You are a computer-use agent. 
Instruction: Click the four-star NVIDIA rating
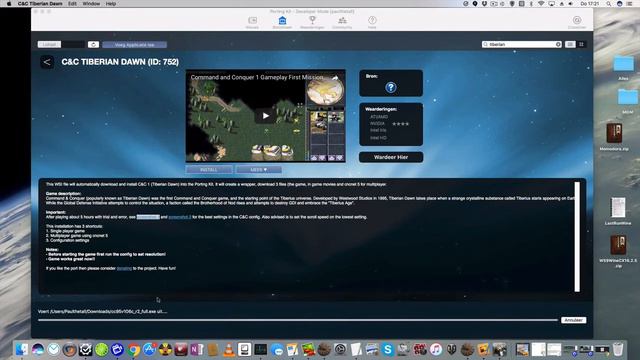tap(400, 124)
